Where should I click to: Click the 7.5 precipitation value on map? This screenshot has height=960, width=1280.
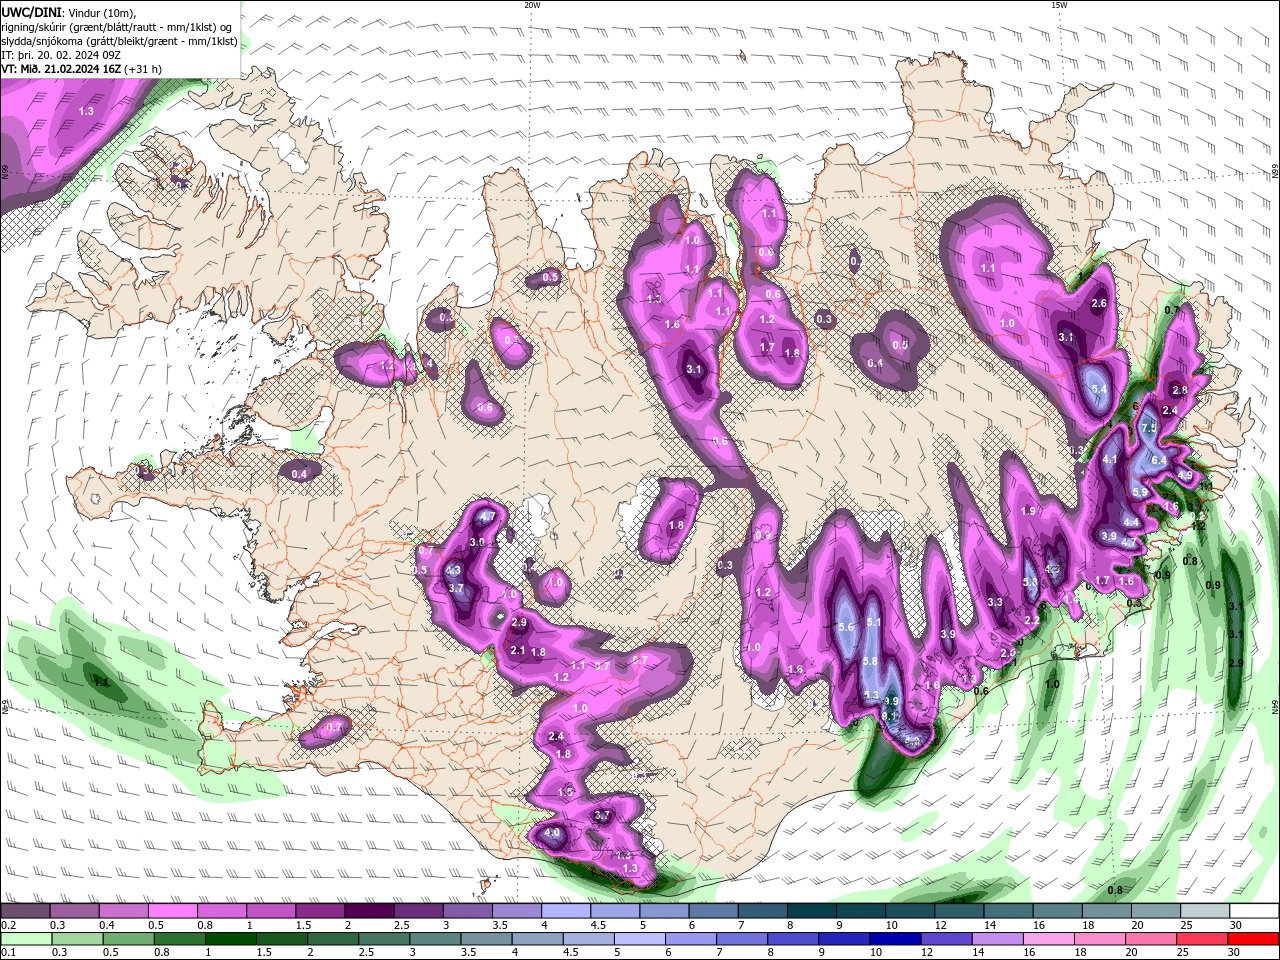click(x=1149, y=428)
